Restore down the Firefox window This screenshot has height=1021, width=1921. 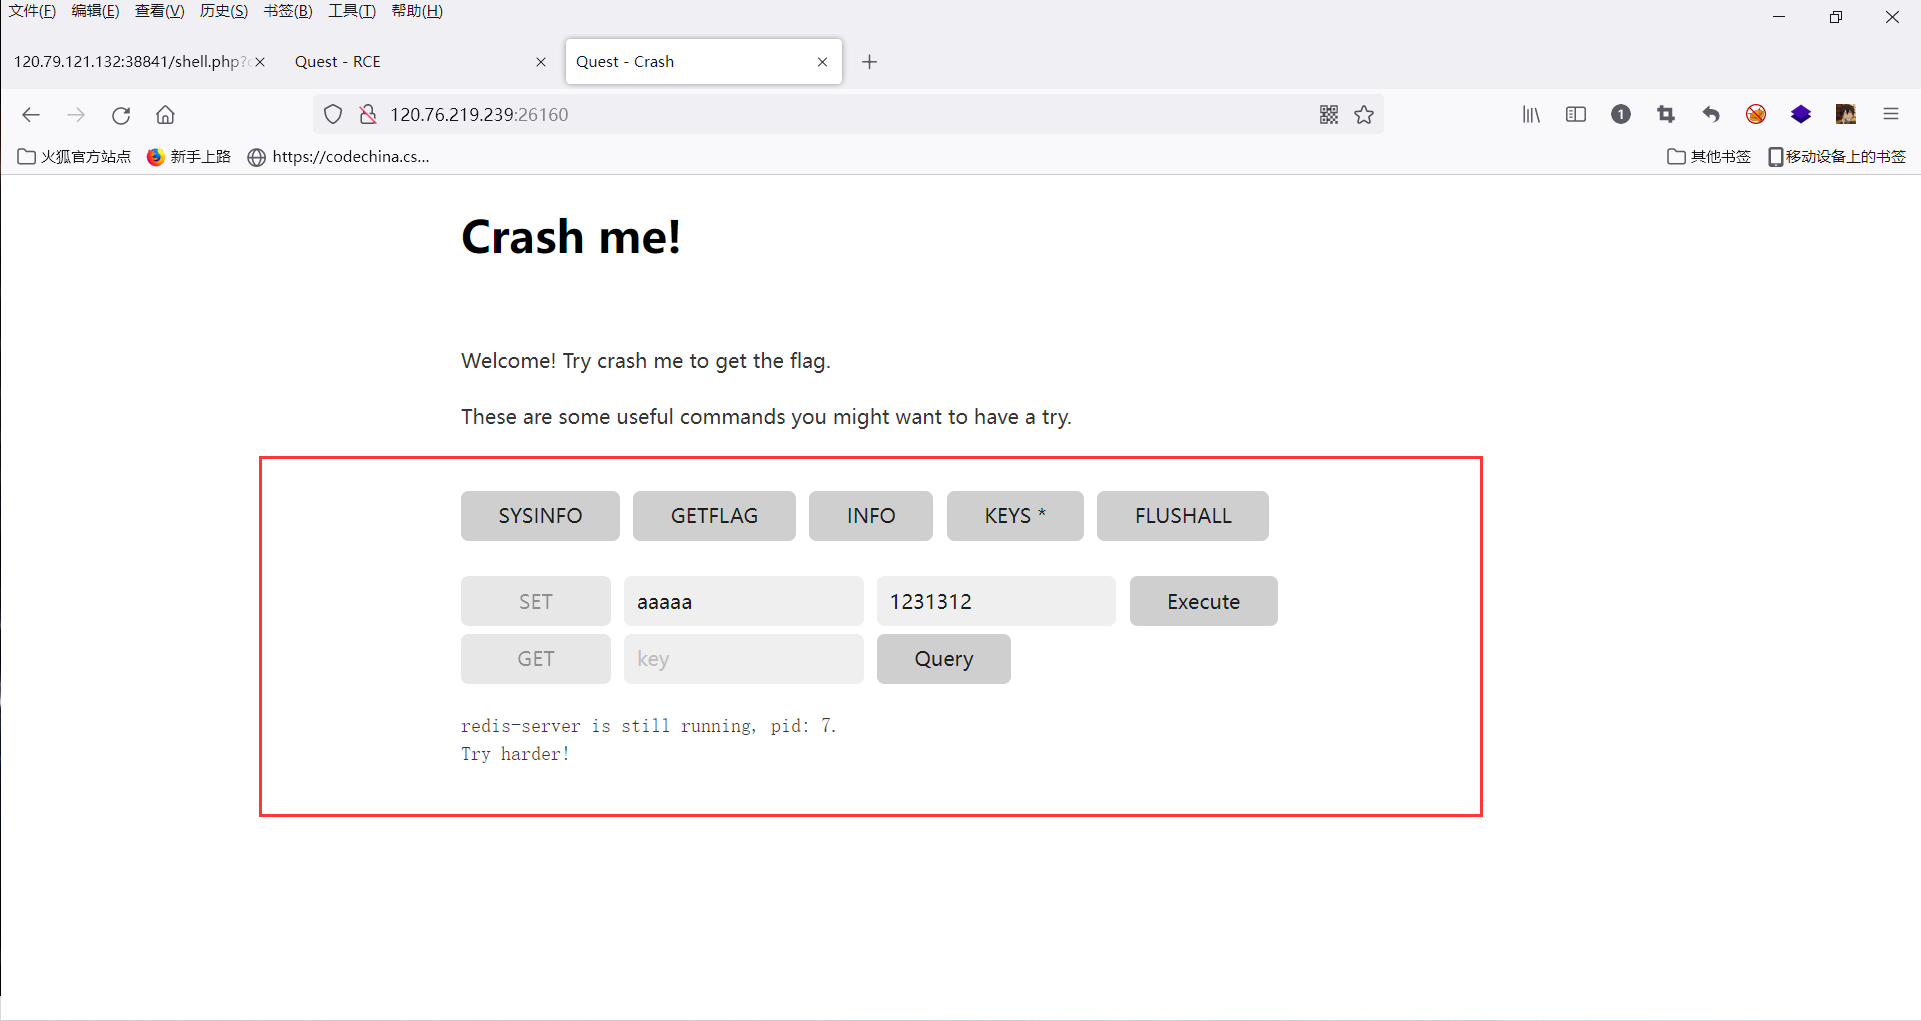[x=1836, y=17]
